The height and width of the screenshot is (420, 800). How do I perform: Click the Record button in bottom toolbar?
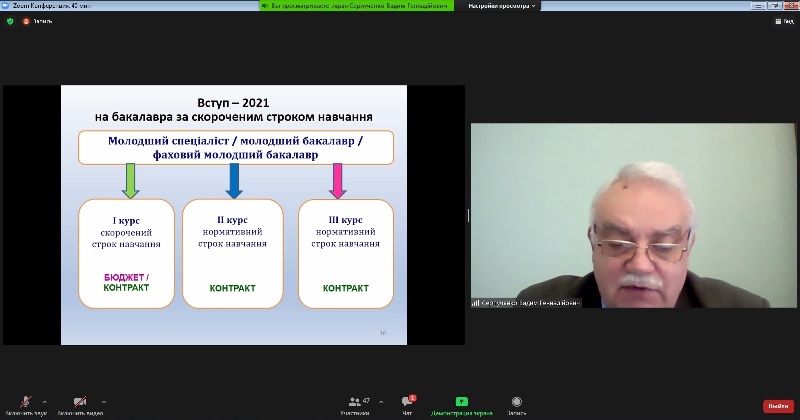(x=516, y=405)
